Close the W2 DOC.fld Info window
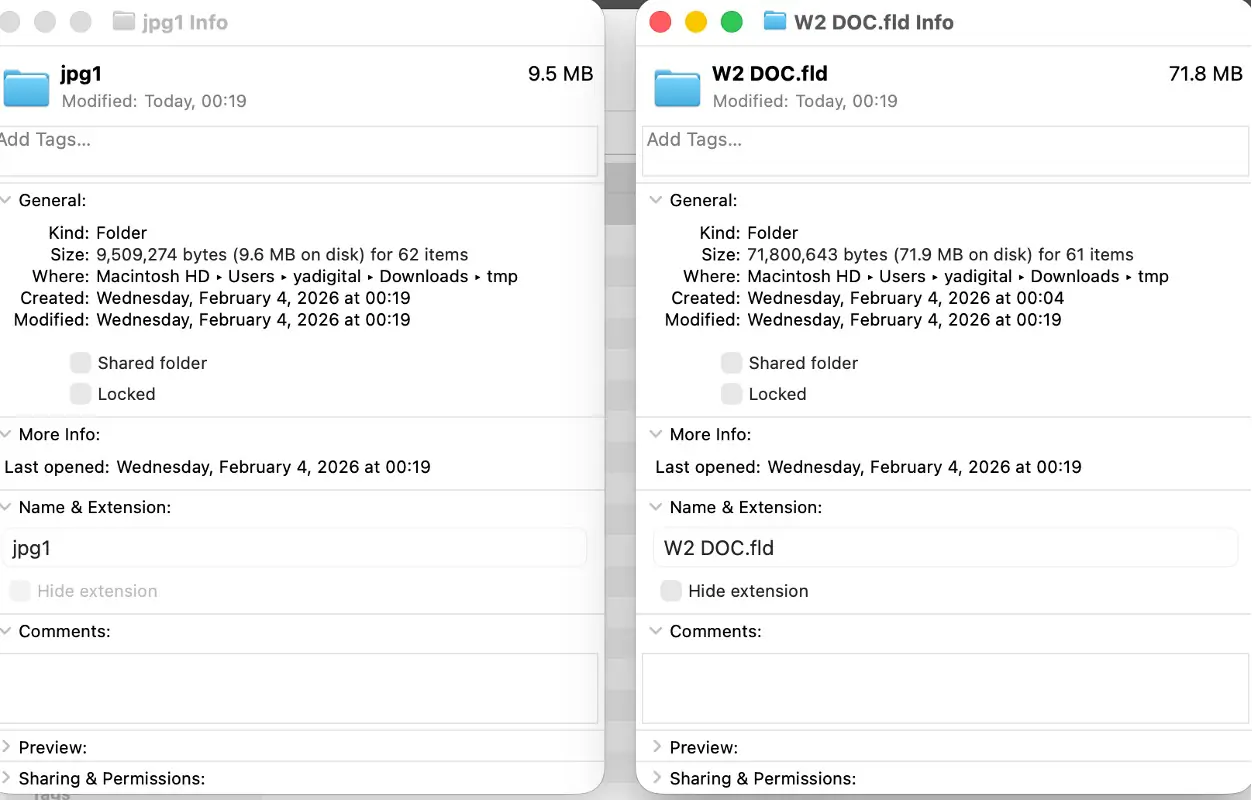This screenshot has height=800, width=1252. coord(660,21)
